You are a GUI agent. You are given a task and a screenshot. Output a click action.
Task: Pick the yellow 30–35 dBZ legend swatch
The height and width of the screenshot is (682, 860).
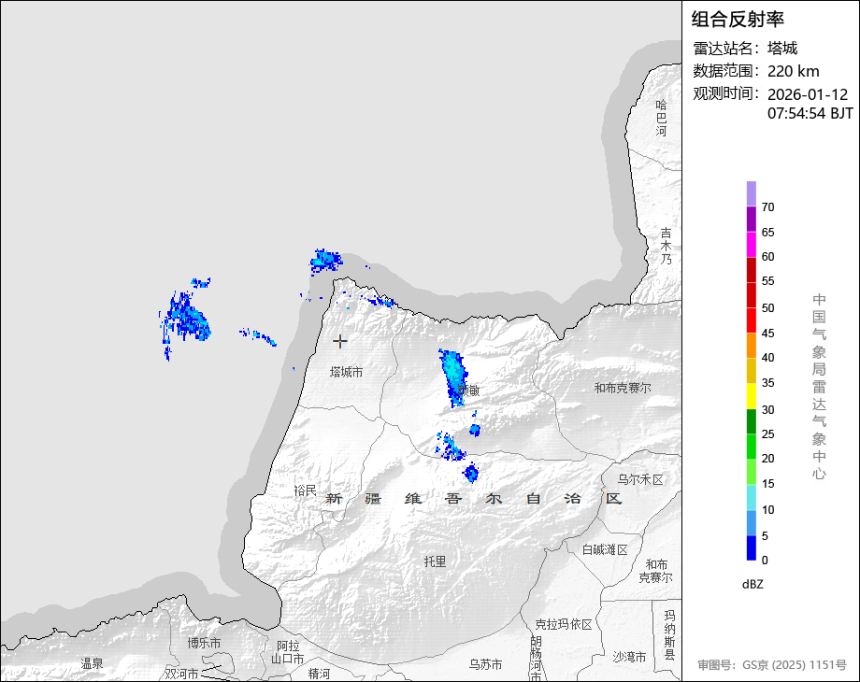[x=751, y=396]
